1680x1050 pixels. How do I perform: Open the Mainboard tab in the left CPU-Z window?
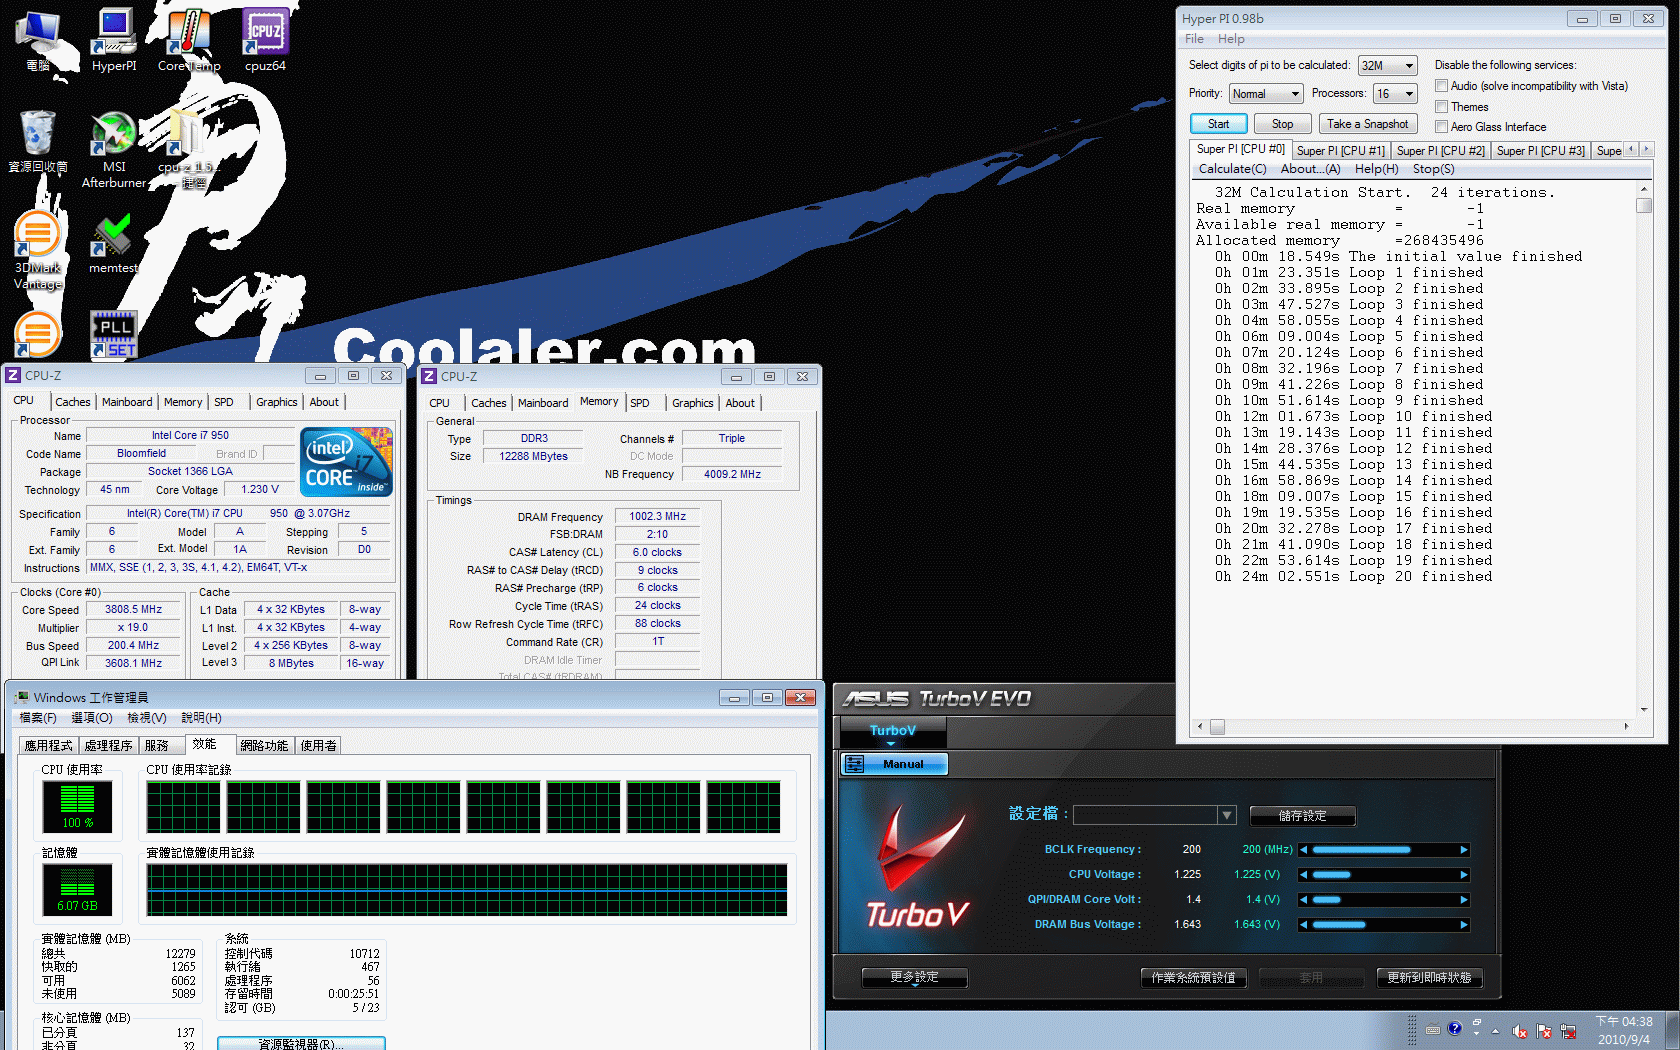coord(127,402)
